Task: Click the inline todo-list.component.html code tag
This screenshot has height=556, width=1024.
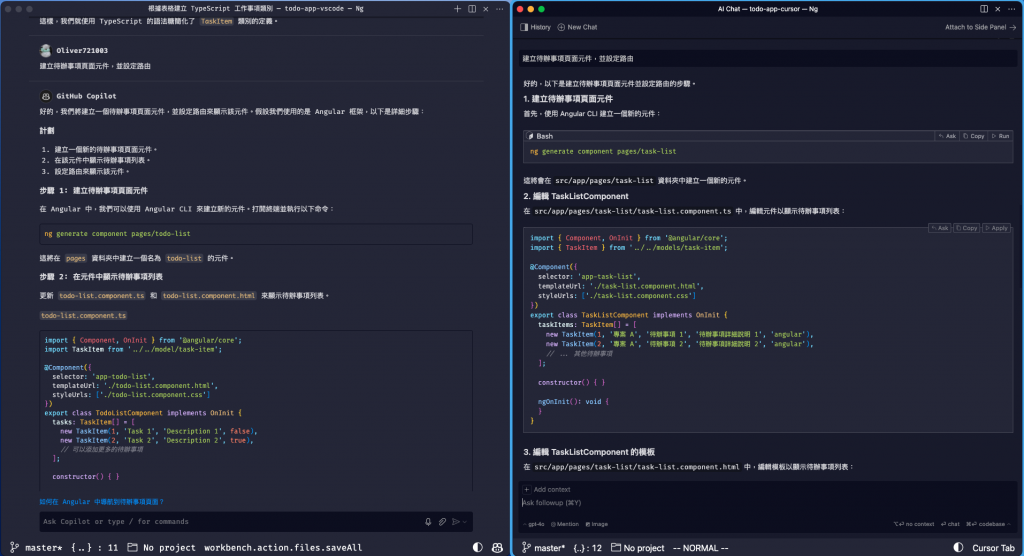Action: click(209, 295)
